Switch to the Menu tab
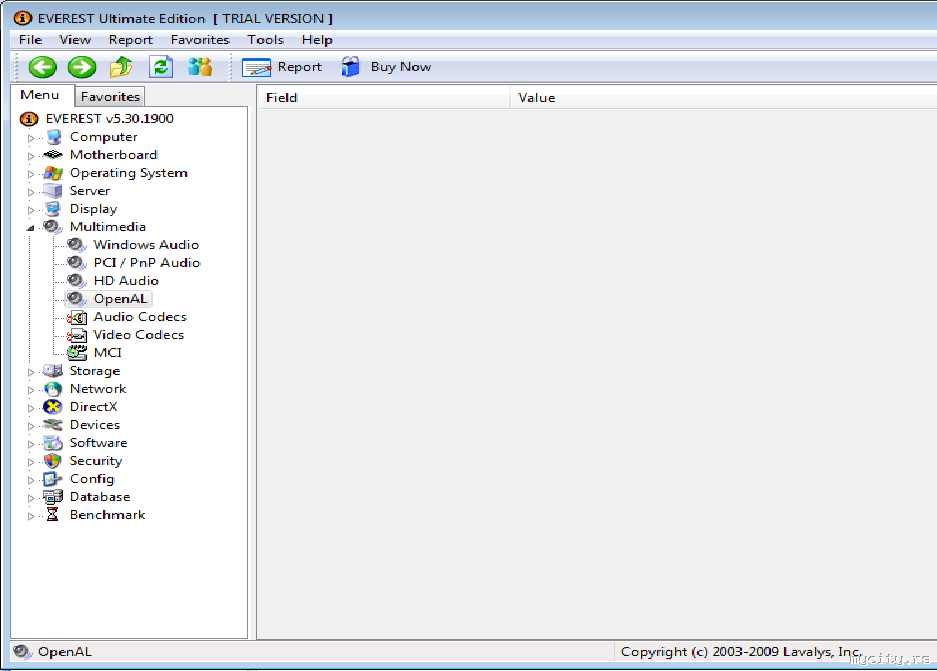This screenshot has height=671, width=937. [x=40, y=94]
